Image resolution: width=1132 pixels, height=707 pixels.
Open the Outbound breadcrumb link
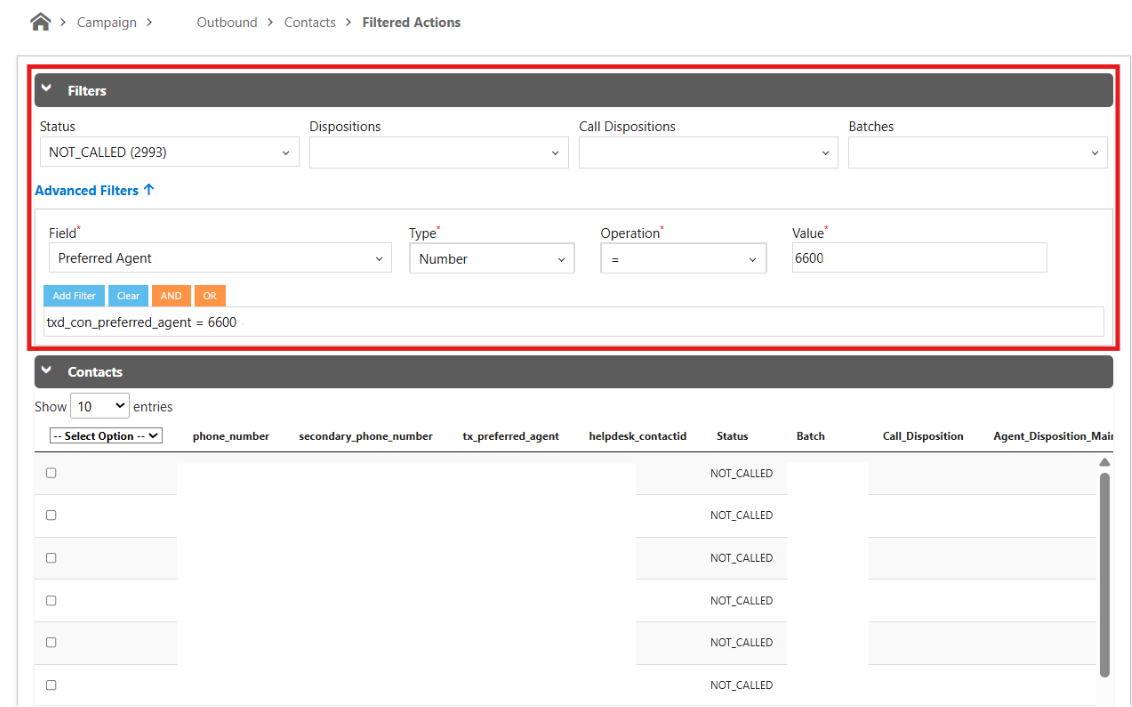tap(227, 22)
